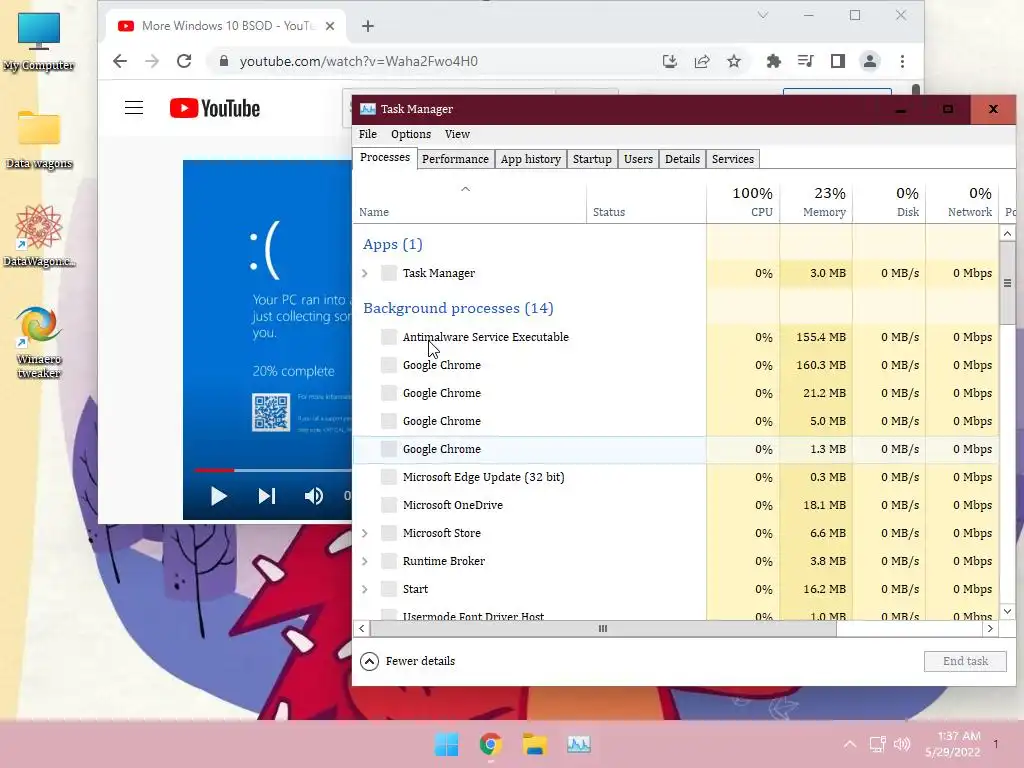Viewport: 1024px width, 768px height.
Task: Open the clock showing 1:37 AM
Action: [x=953, y=744]
